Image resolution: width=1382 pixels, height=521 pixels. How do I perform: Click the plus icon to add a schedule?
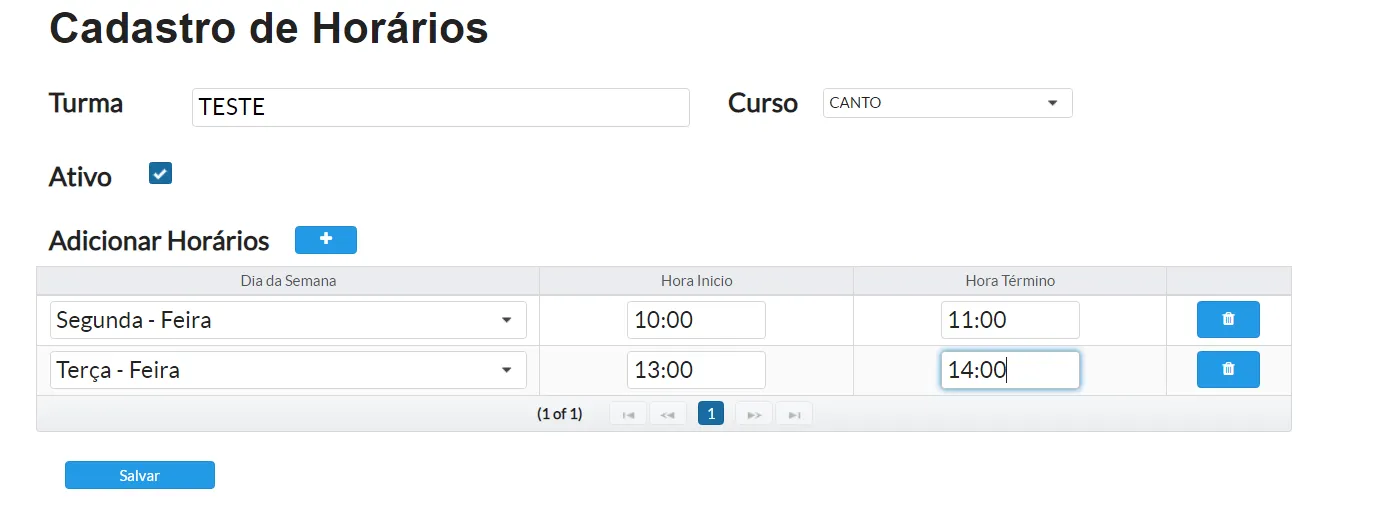(325, 240)
